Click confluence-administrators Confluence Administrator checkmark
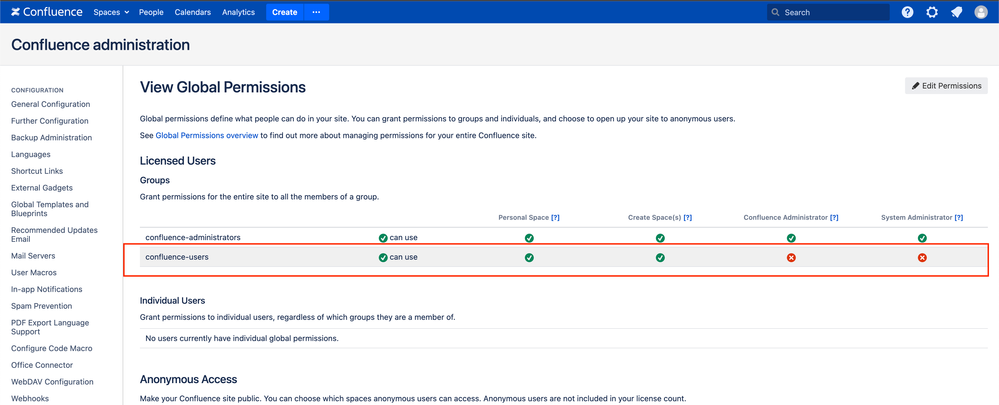 pos(791,238)
